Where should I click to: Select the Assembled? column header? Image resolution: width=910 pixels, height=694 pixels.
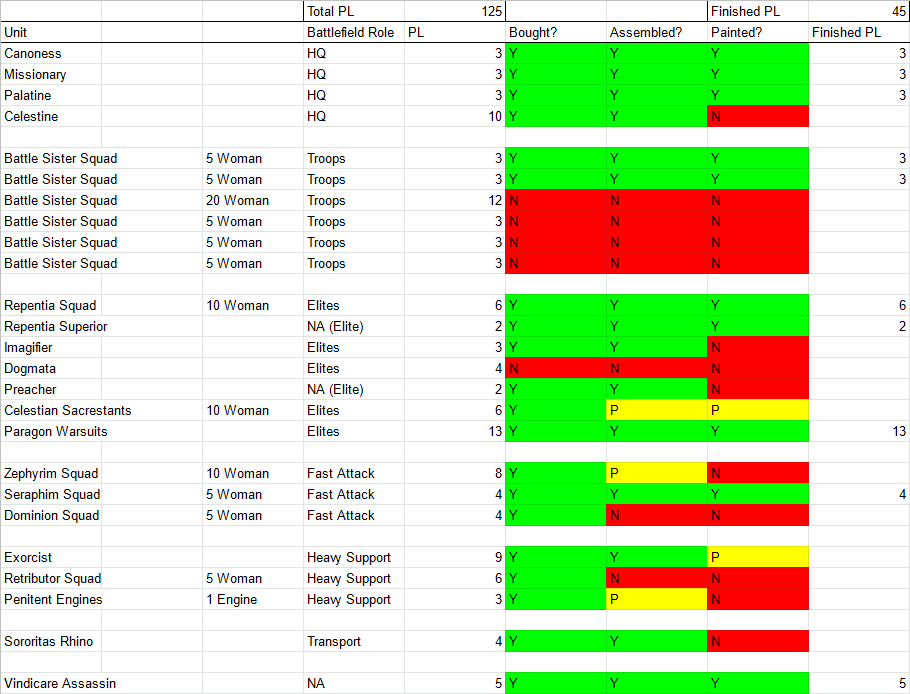(x=656, y=32)
